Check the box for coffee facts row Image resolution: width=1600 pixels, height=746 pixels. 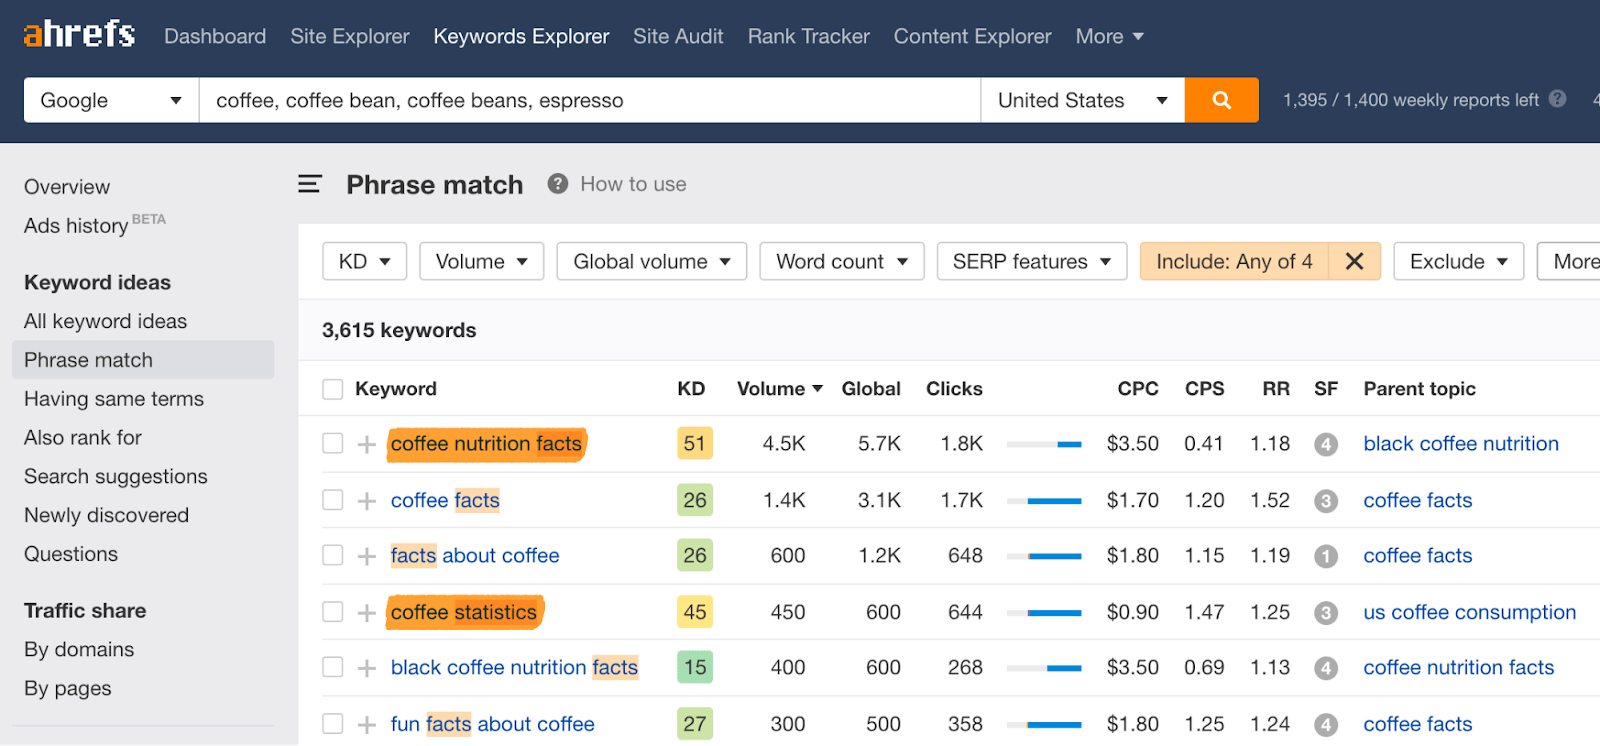[x=333, y=500]
